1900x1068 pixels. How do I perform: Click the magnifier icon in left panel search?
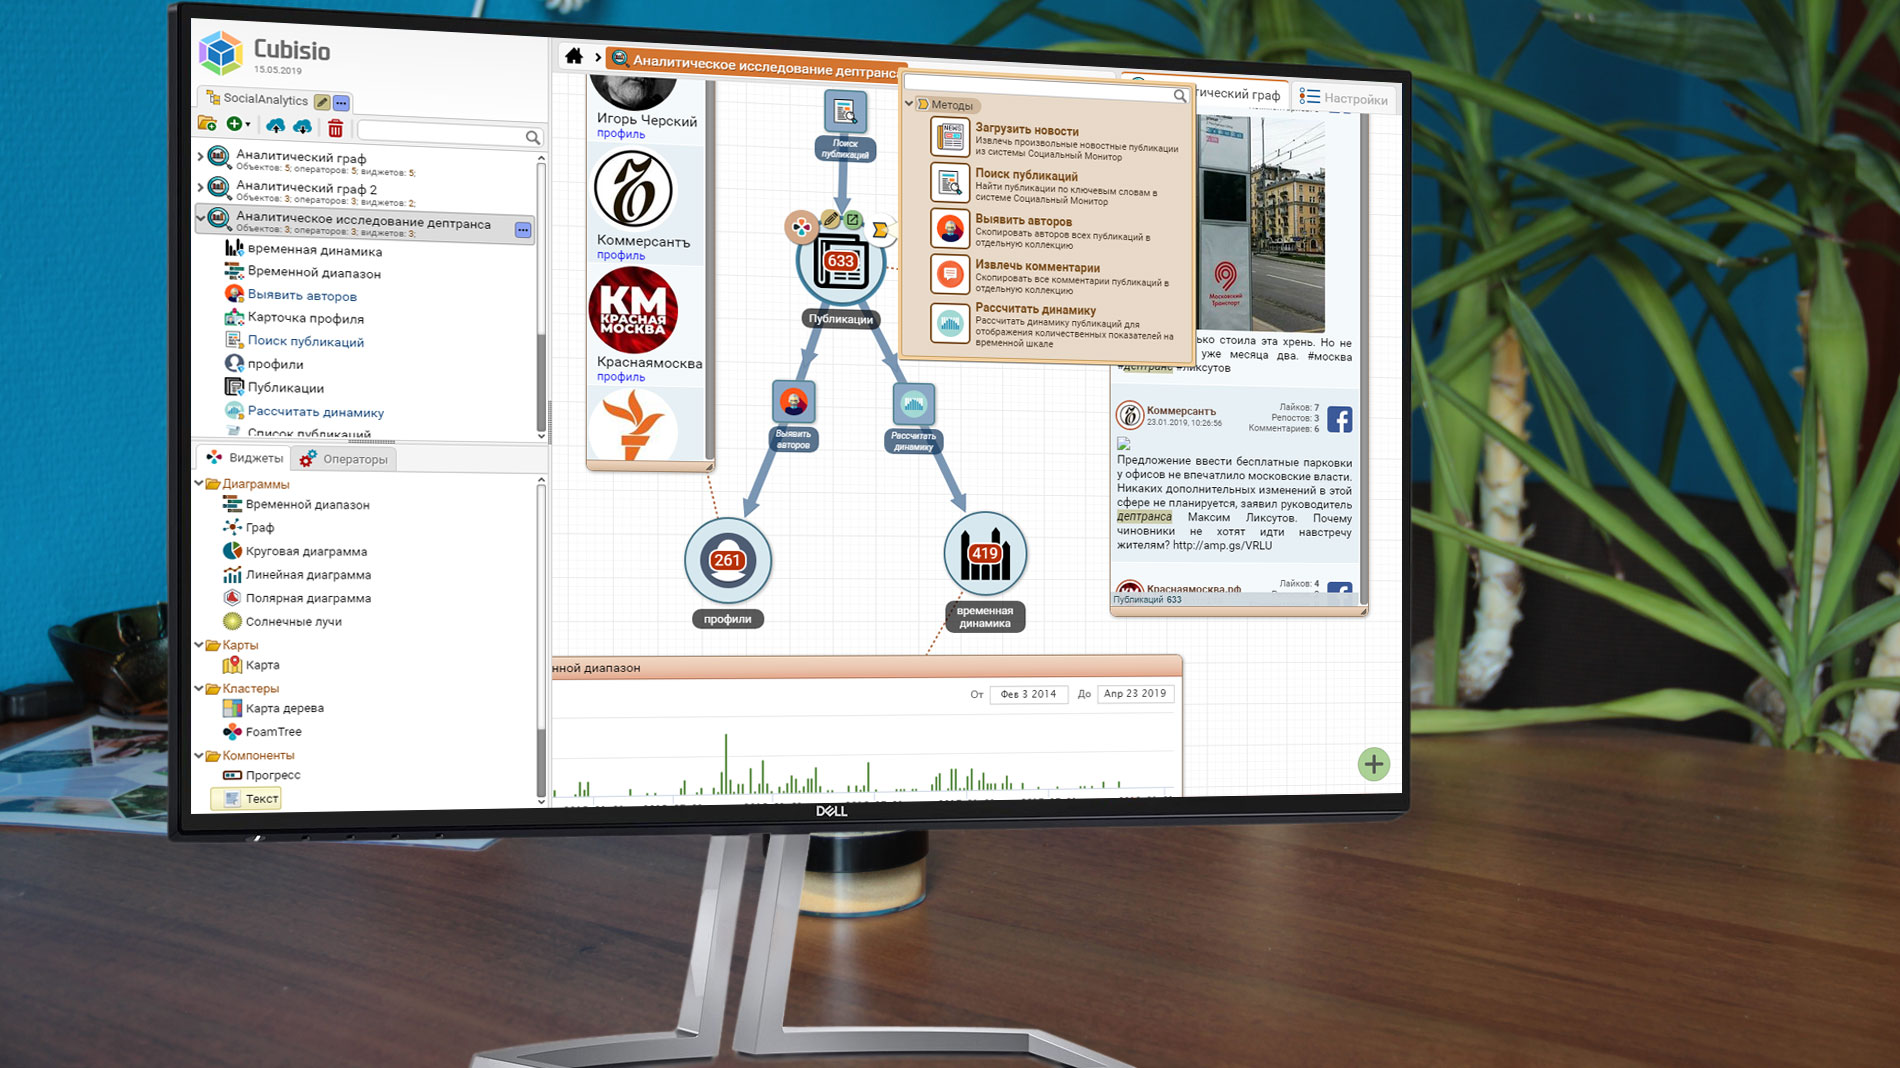click(533, 137)
